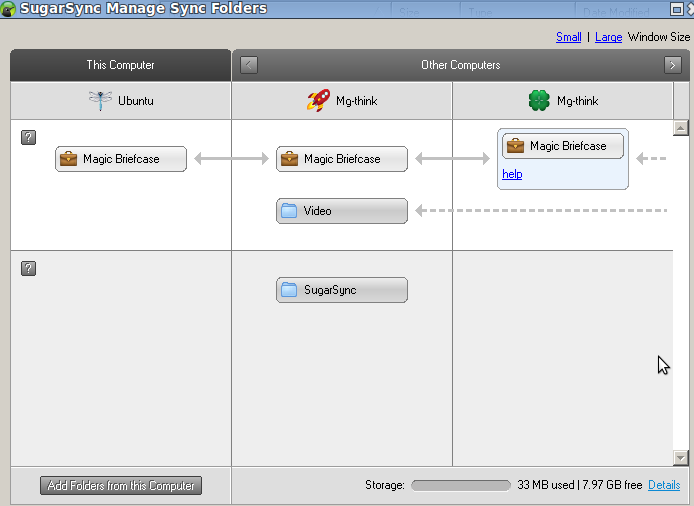The height and width of the screenshot is (506, 694).
Task: Click the green clover Mg-think icon
Action: [x=539, y=100]
